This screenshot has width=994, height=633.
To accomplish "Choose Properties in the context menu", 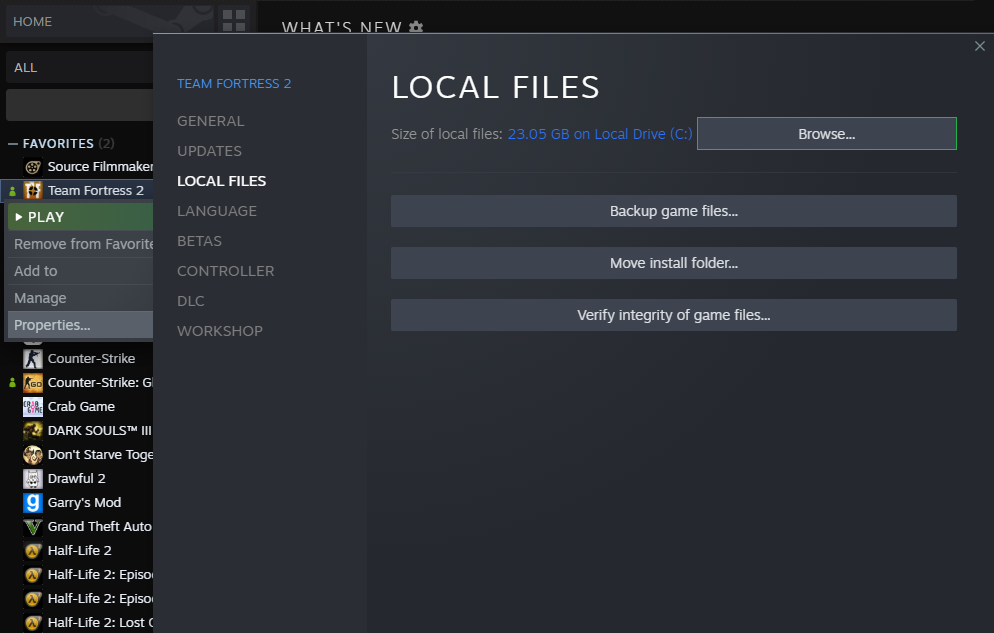I will (80, 325).
